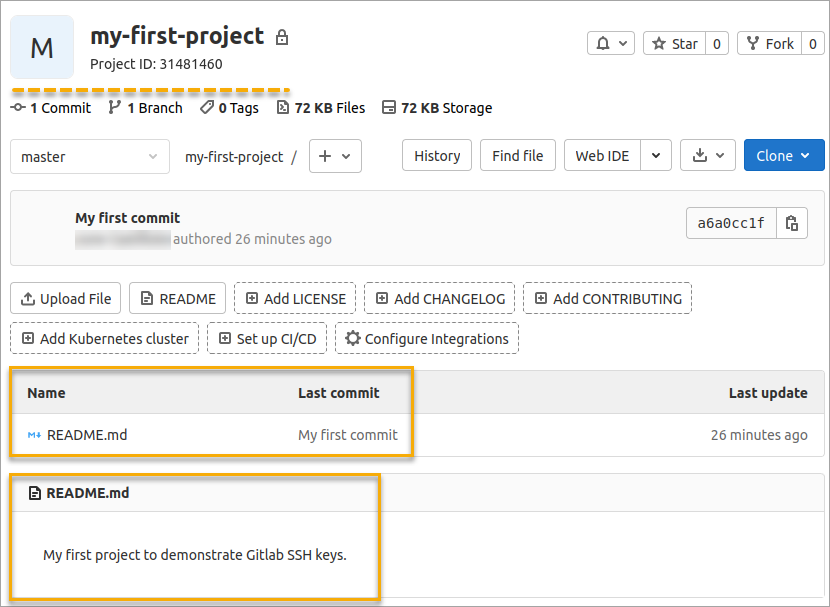Click the Project ID: 31481460 text
This screenshot has height=607, width=830.
point(156,64)
